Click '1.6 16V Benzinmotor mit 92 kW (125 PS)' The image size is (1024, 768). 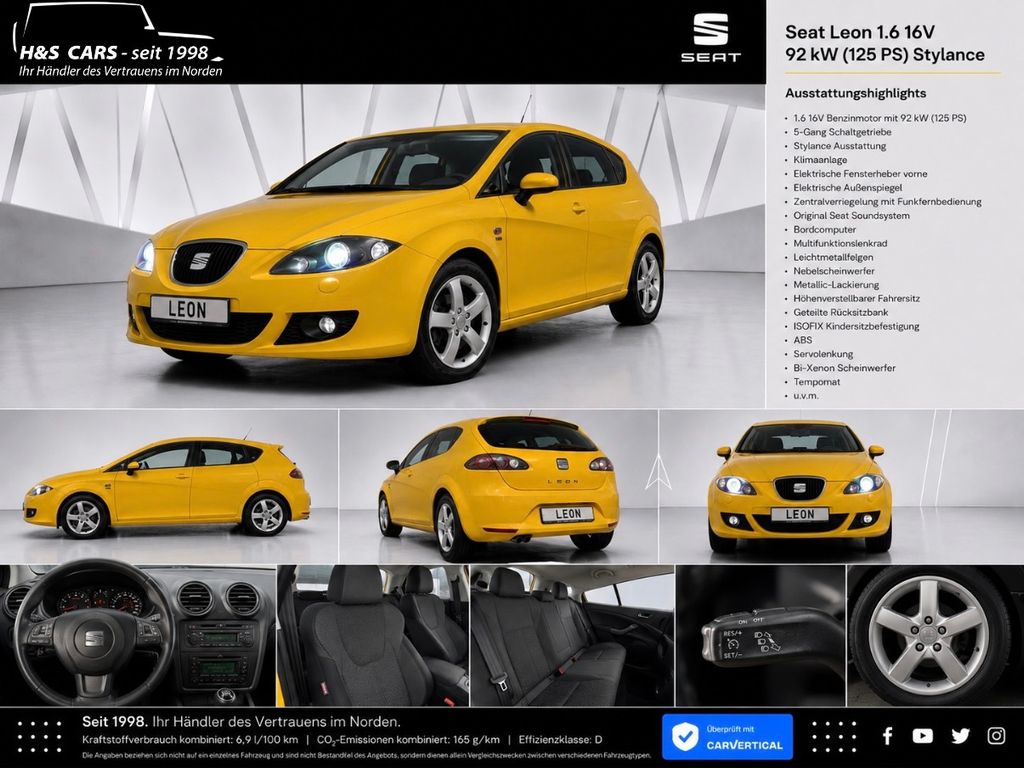click(x=880, y=118)
